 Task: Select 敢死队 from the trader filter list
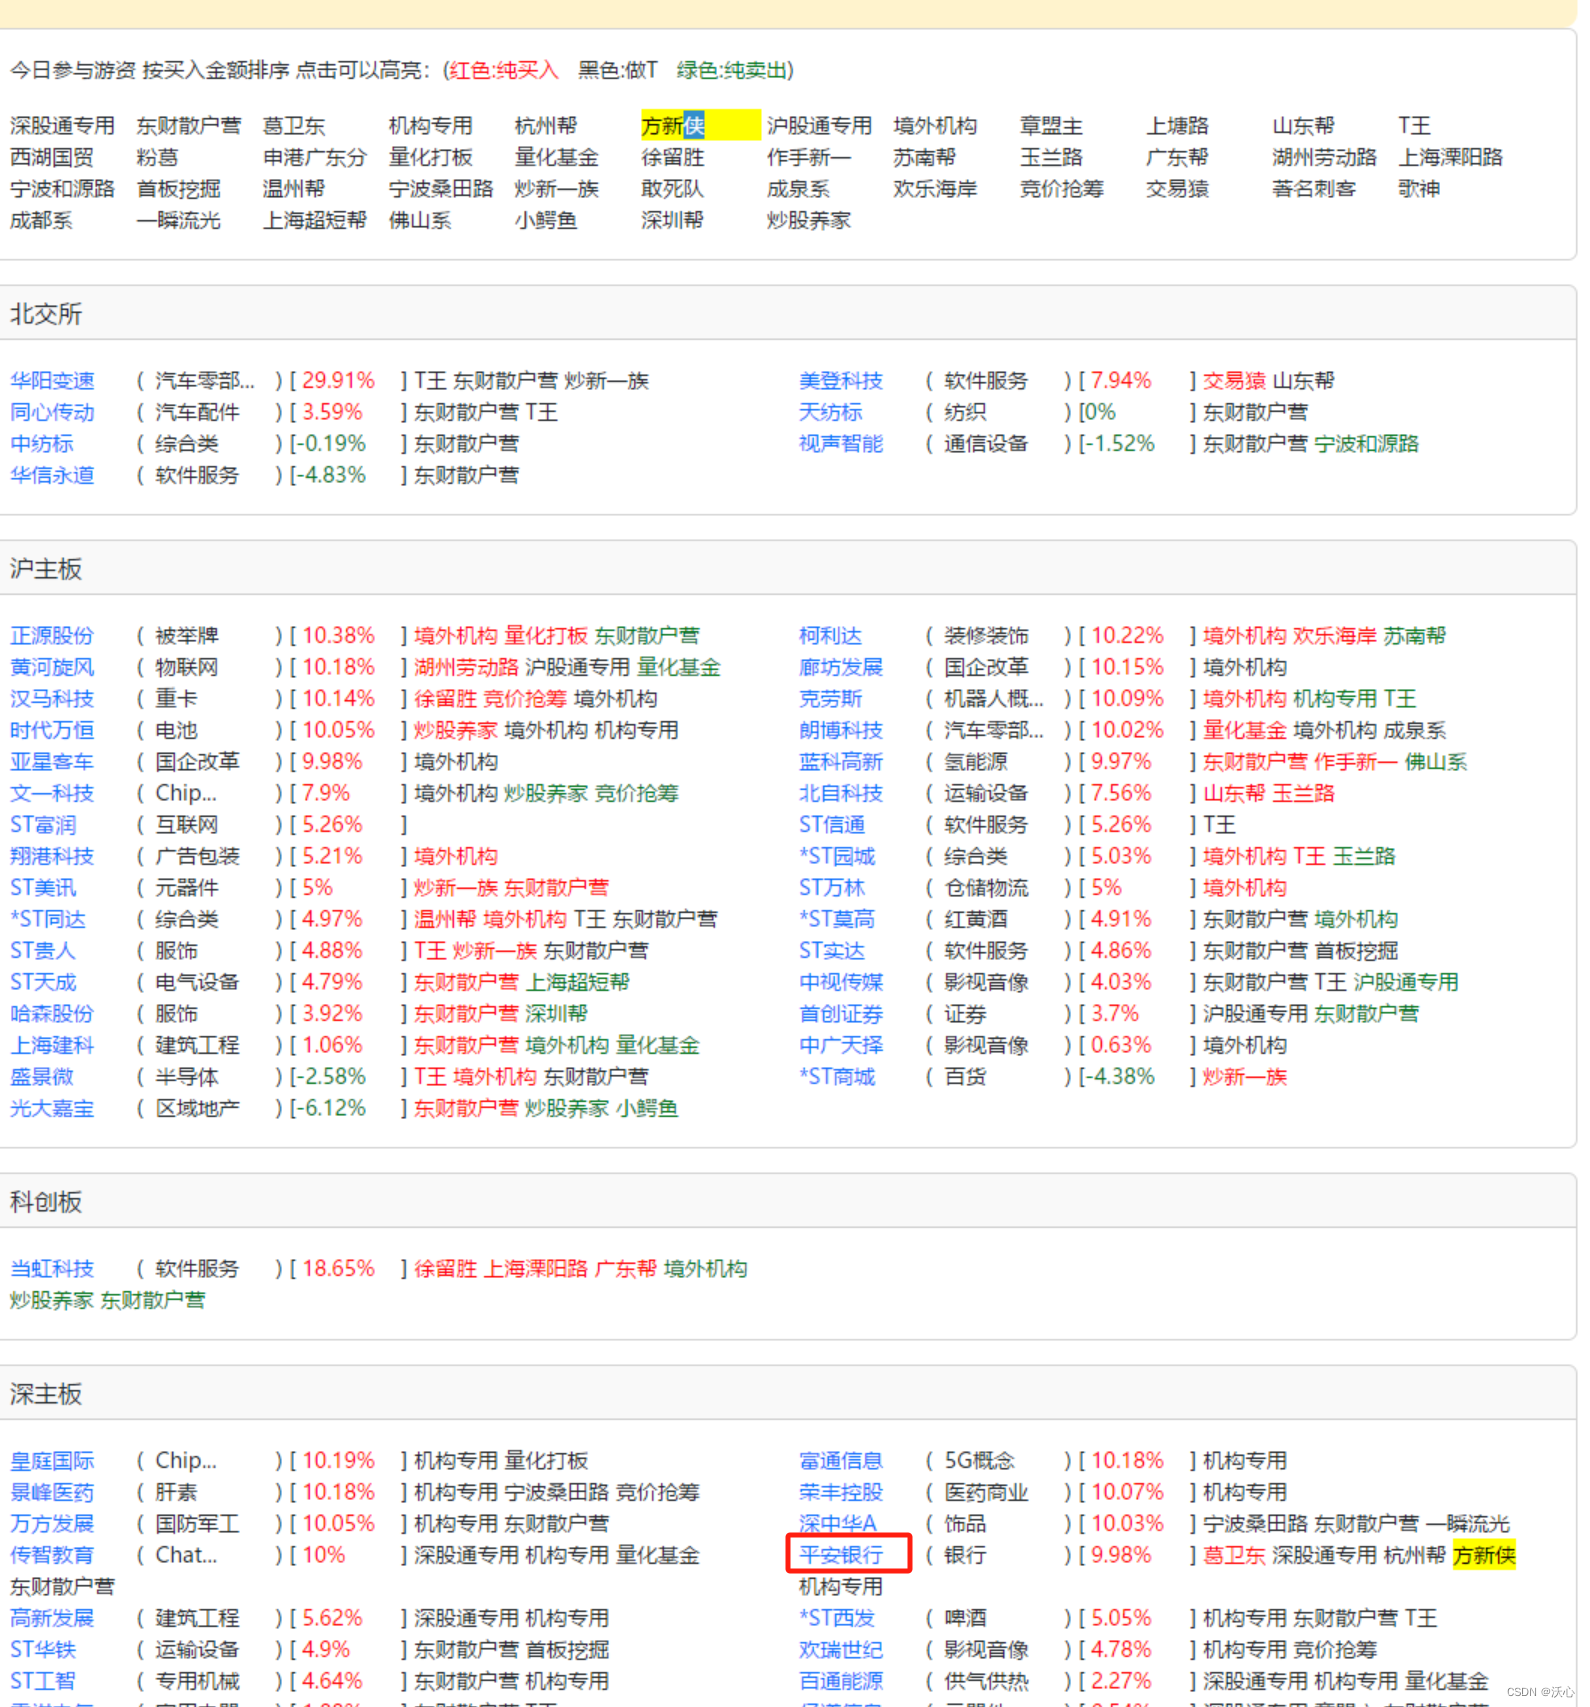[x=672, y=189]
